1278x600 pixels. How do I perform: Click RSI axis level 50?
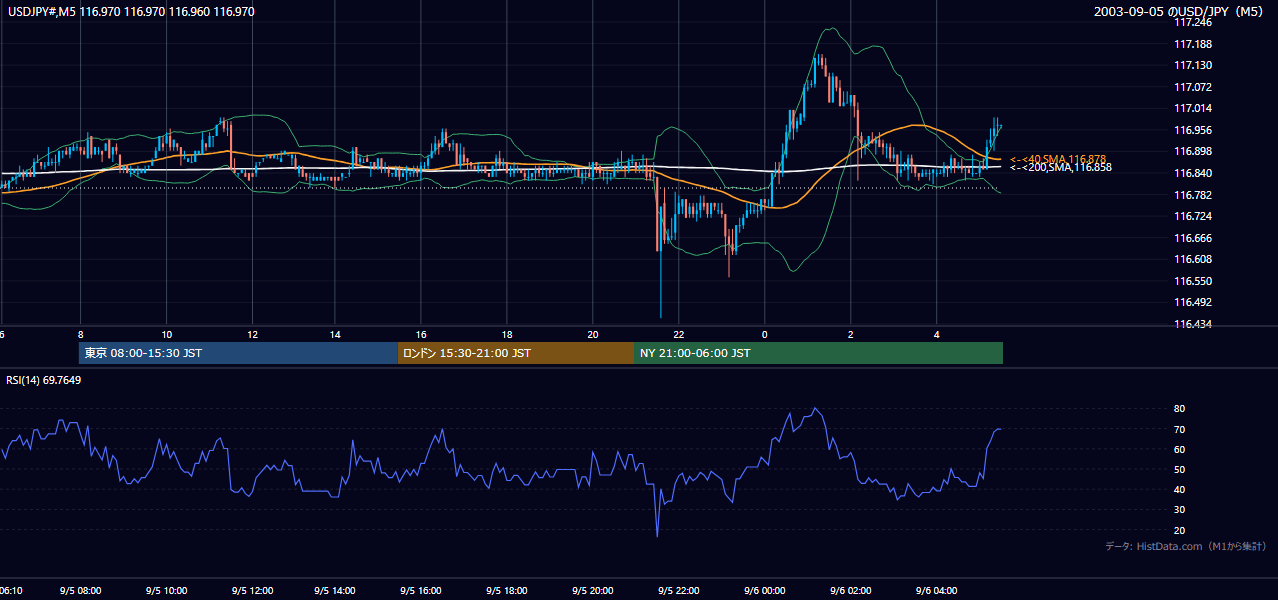[1180, 469]
